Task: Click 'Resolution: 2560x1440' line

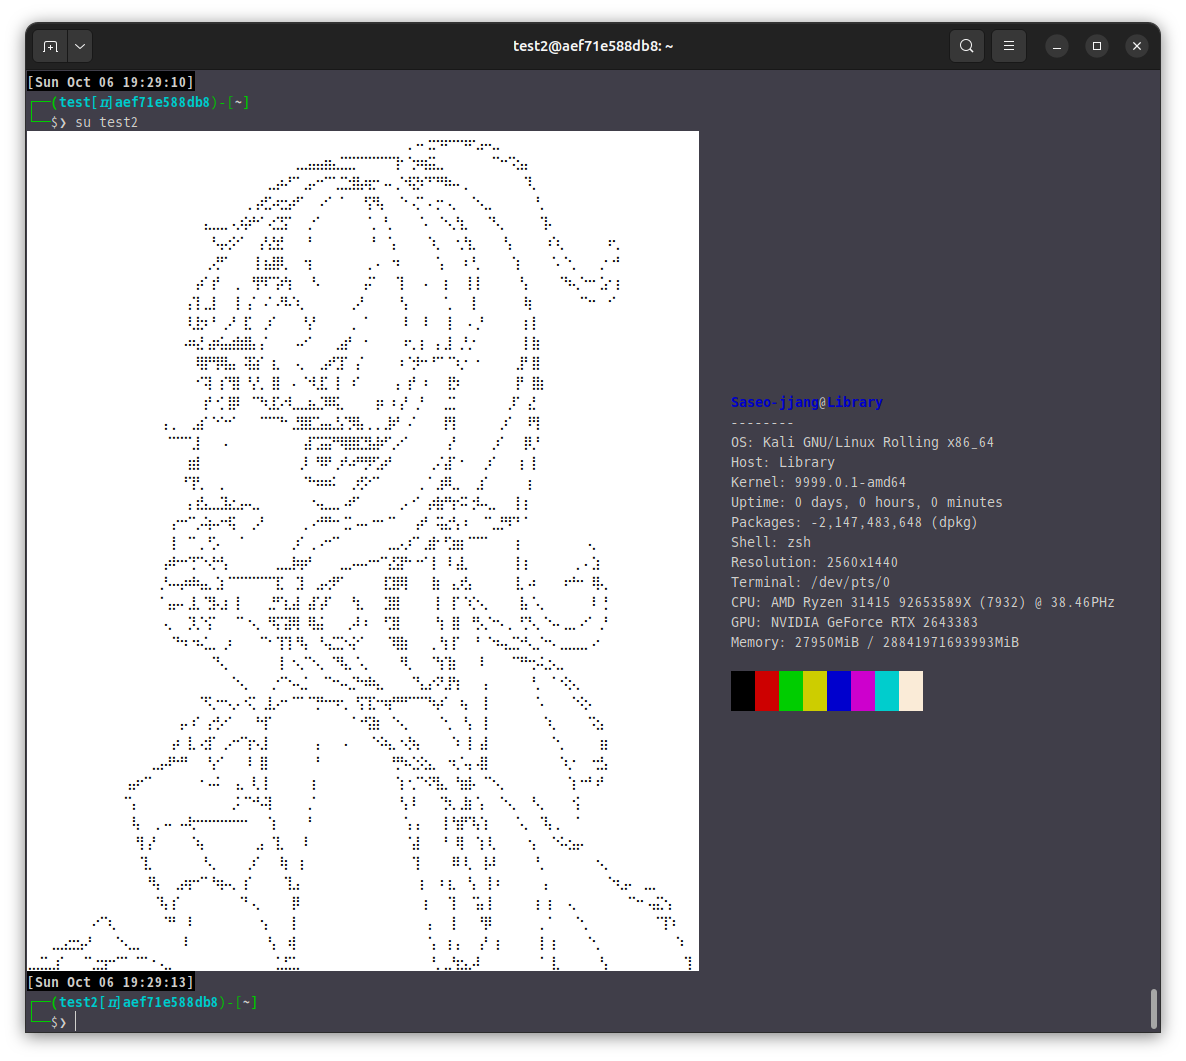Action: [x=815, y=563]
